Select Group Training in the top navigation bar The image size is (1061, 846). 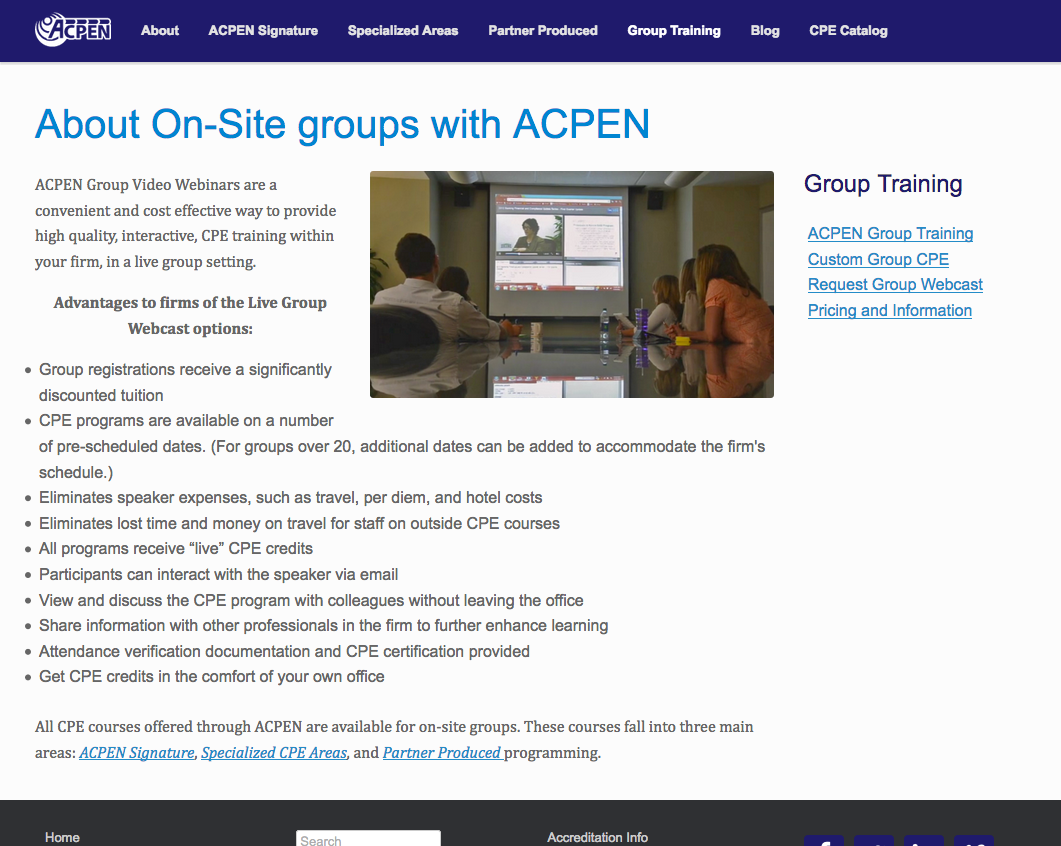pos(674,30)
